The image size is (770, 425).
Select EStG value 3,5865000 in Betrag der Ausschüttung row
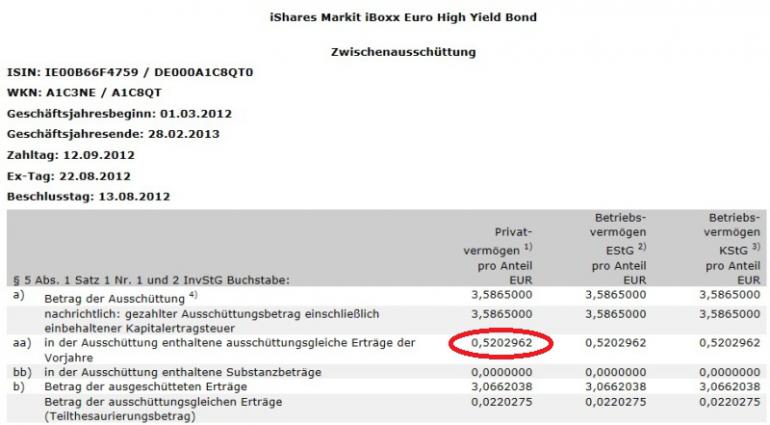click(x=616, y=295)
